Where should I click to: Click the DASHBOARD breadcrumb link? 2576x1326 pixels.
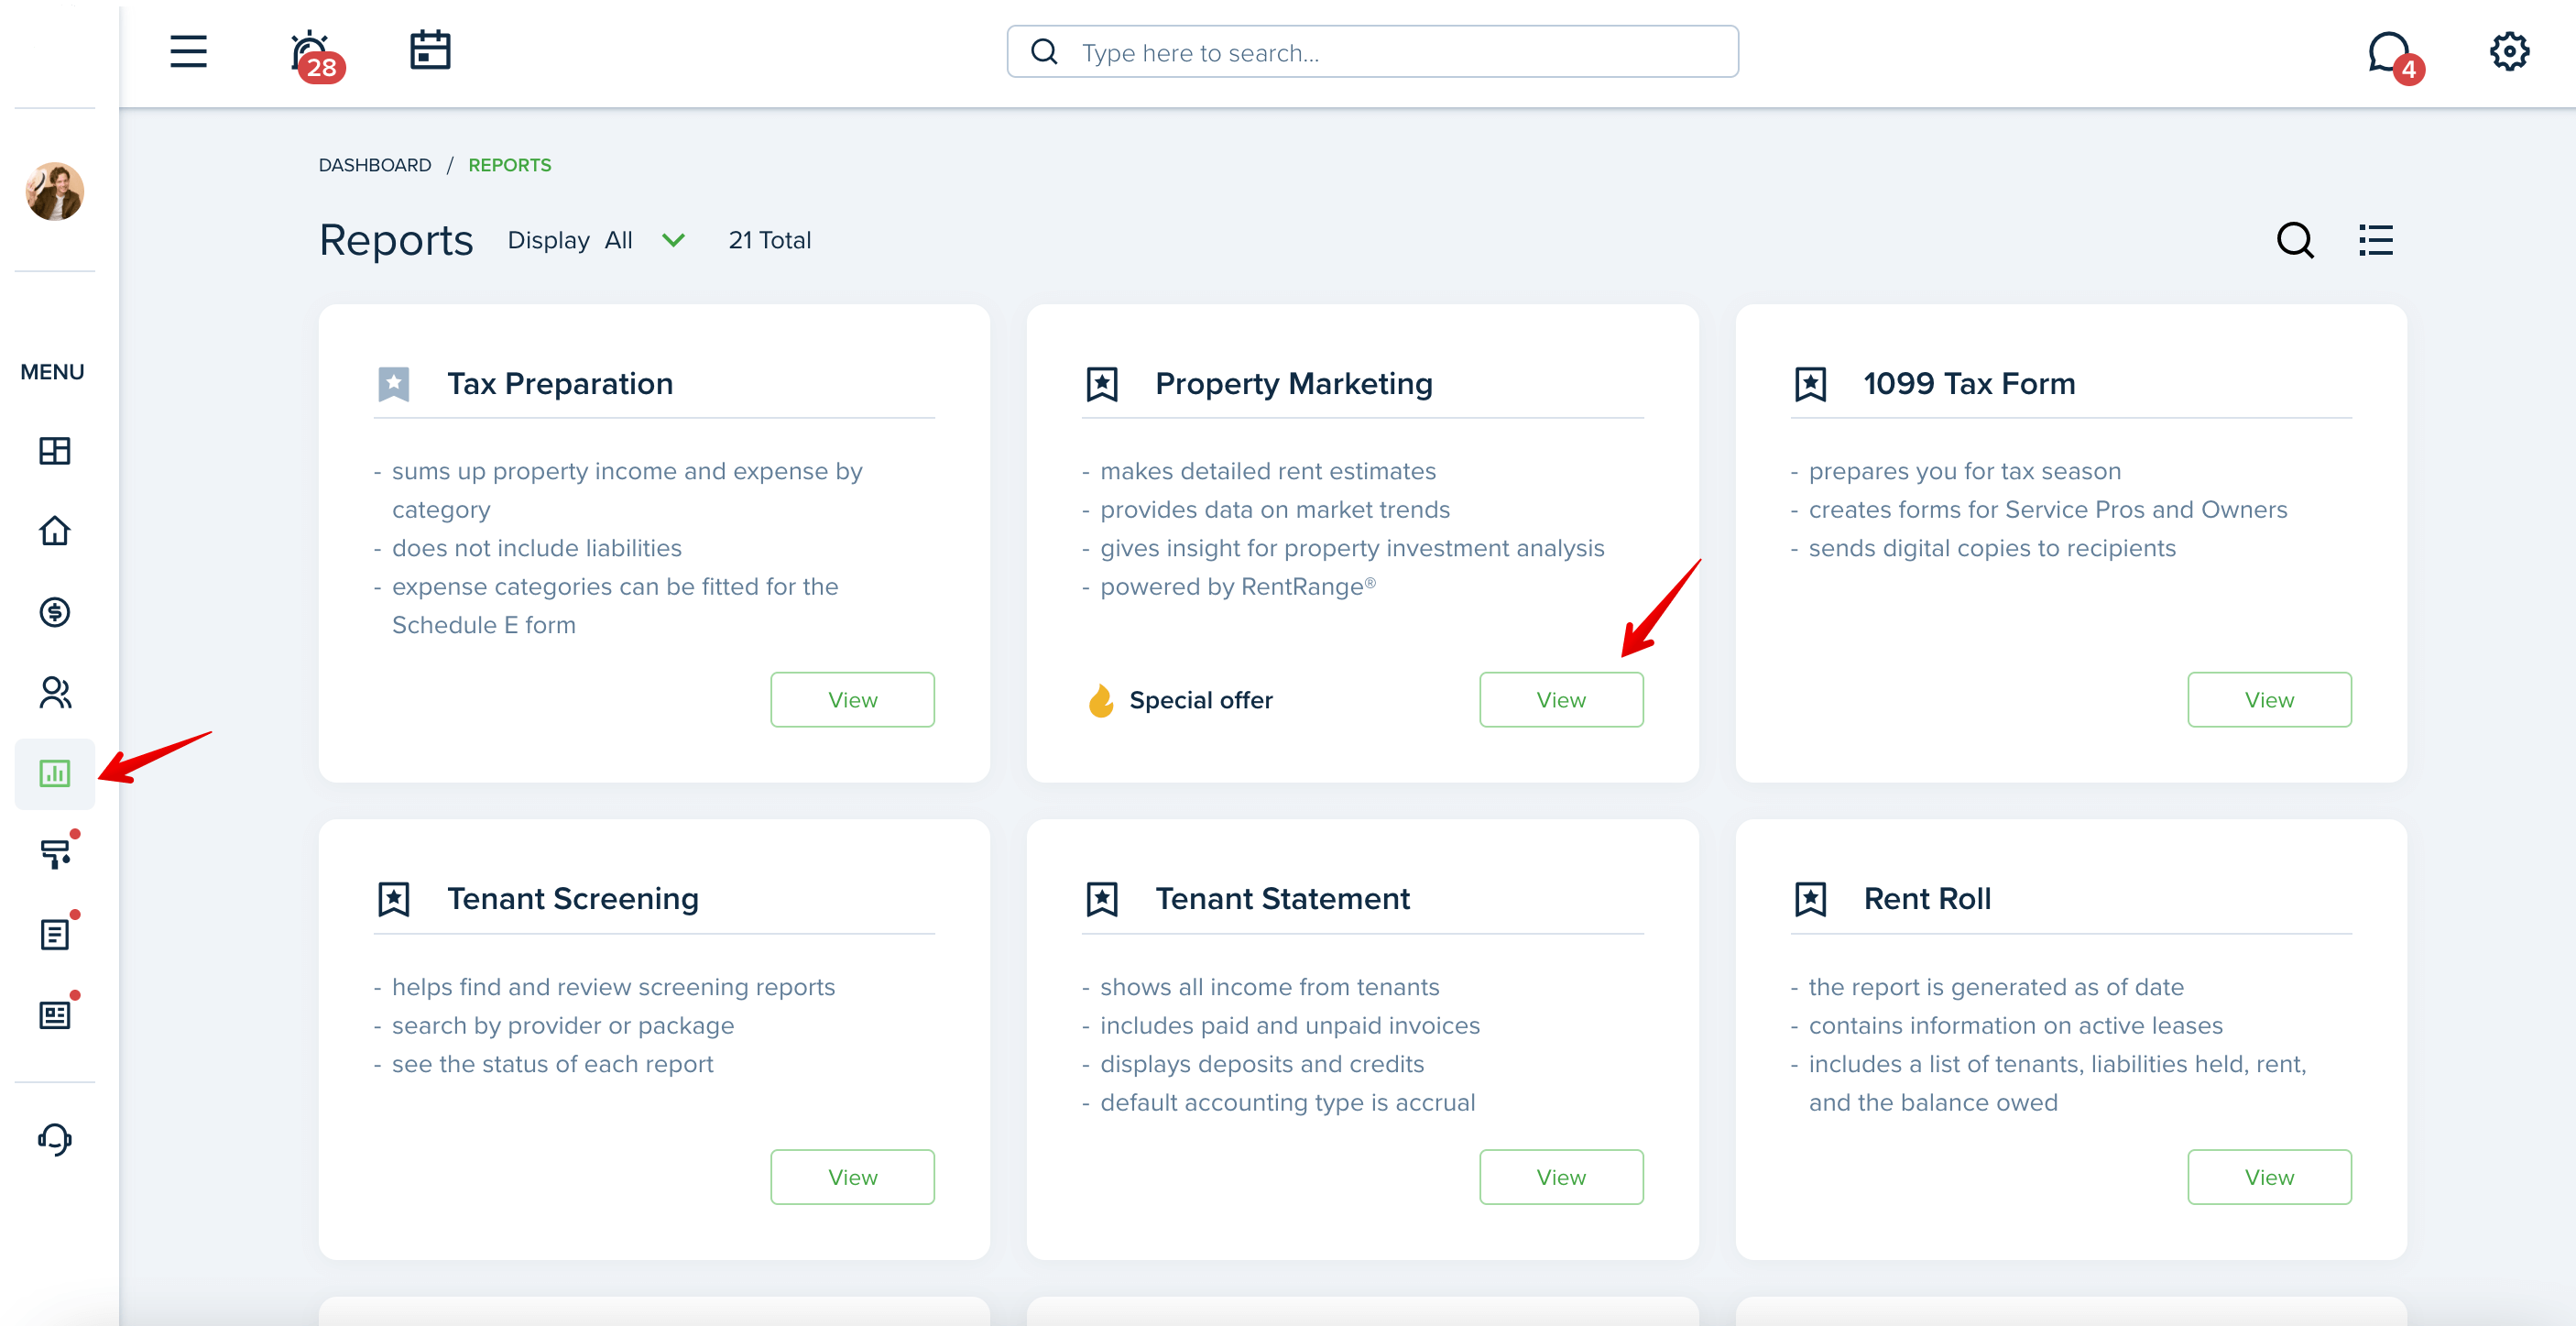pos(375,165)
